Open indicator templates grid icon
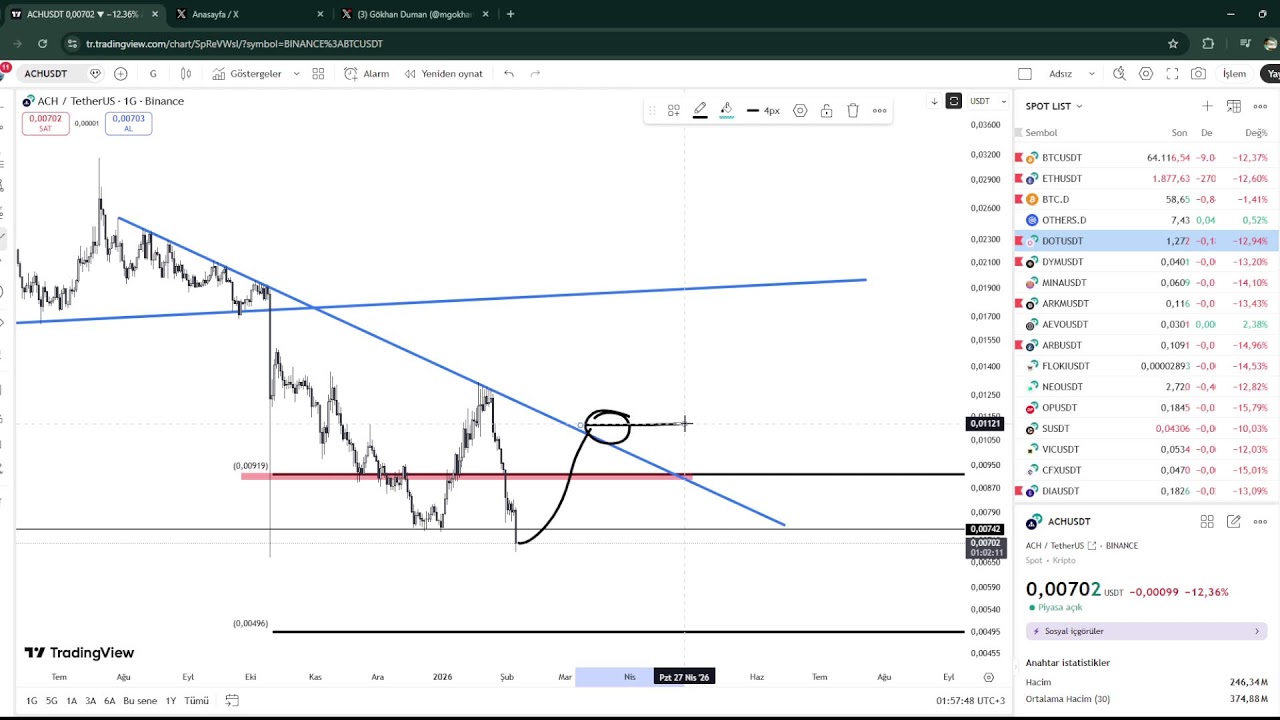The height and width of the screenshot is (720, 1280). (318, 74)
